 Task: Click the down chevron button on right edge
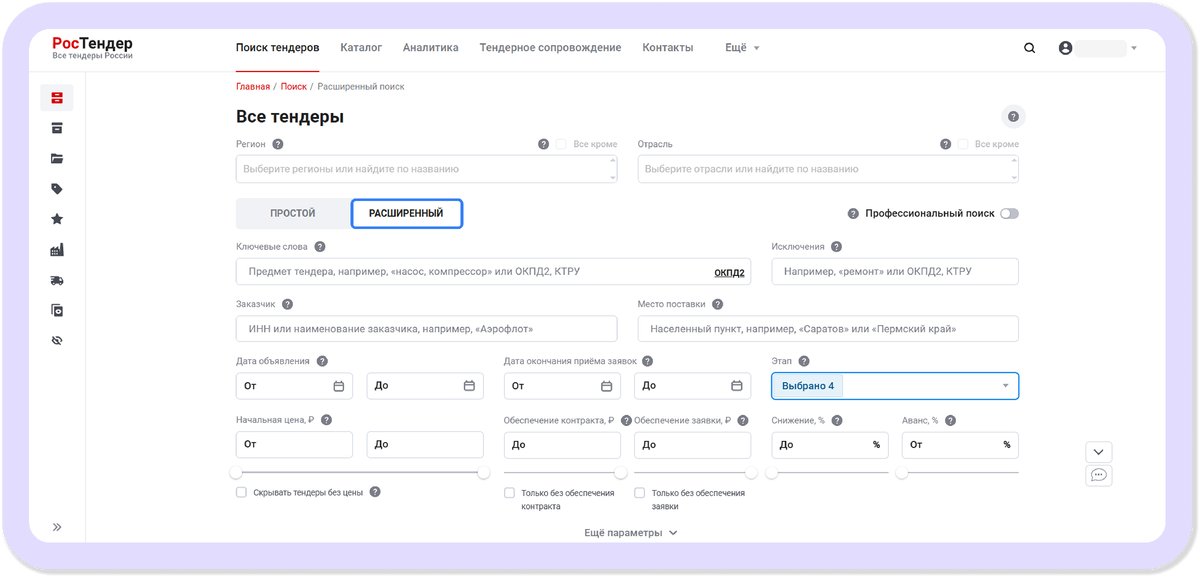point(1098,452)
